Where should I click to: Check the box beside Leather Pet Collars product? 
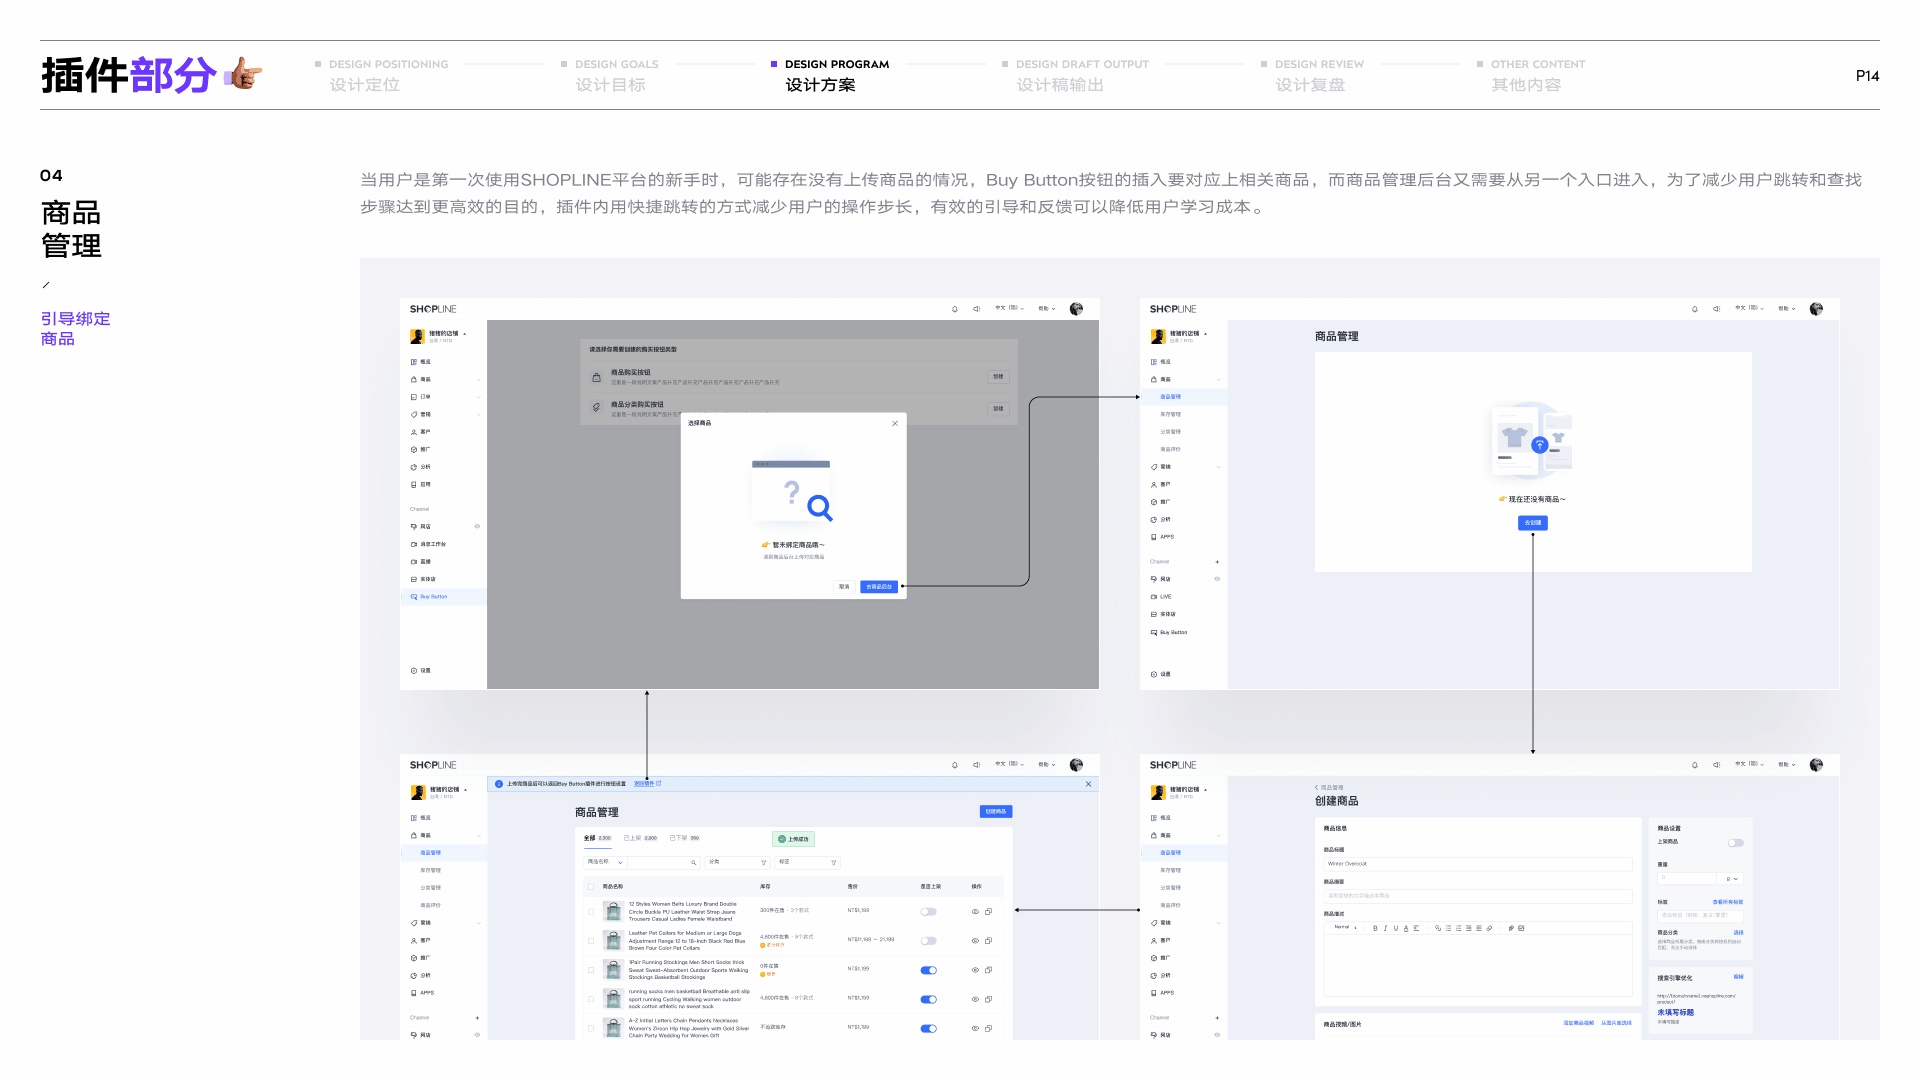[x=591, y=940]
